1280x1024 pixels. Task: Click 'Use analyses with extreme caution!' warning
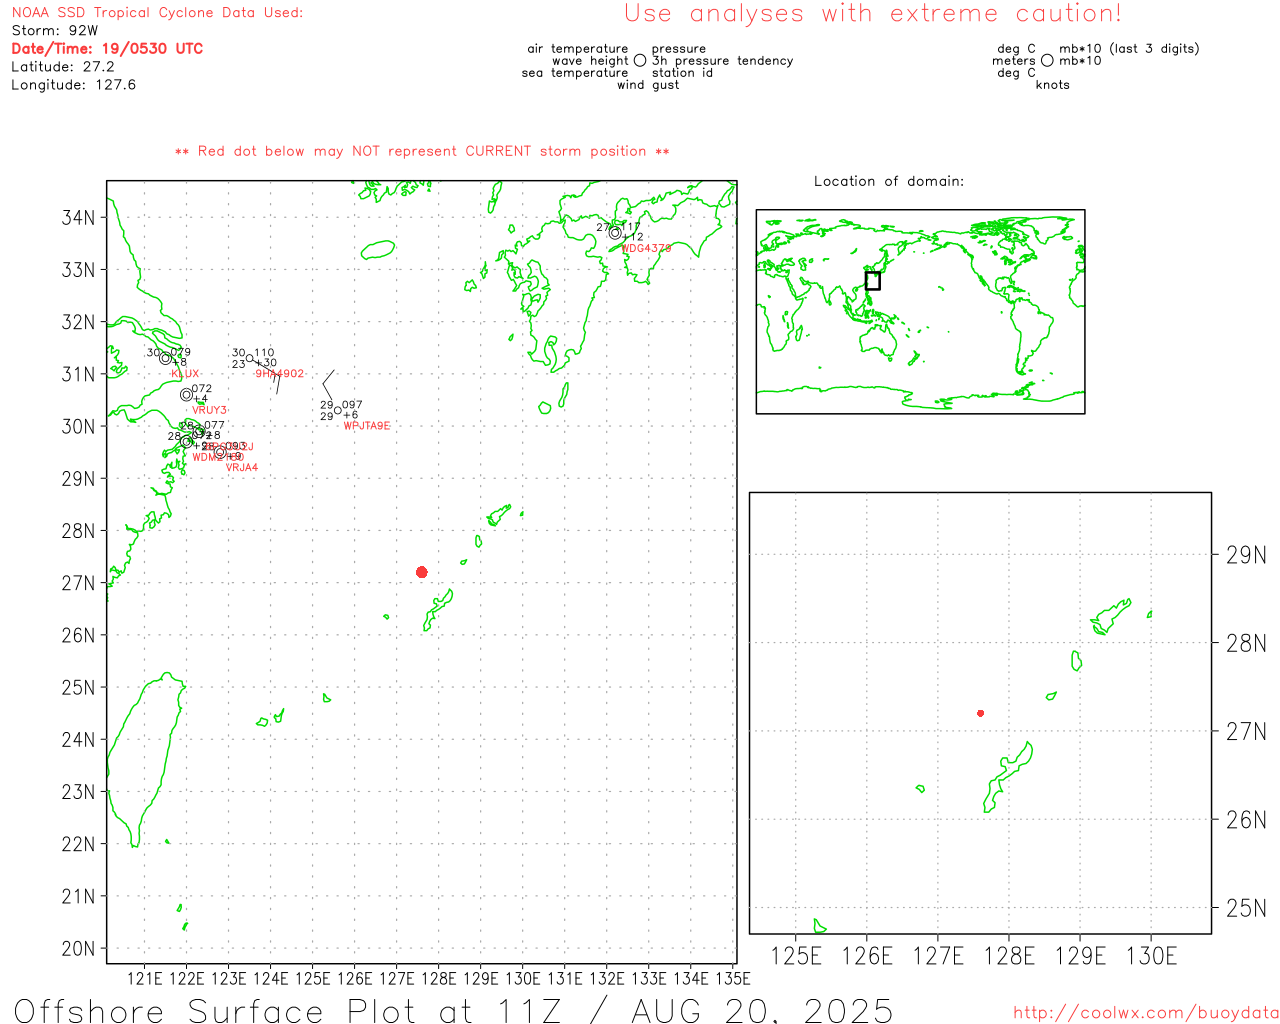coord(873,13)
